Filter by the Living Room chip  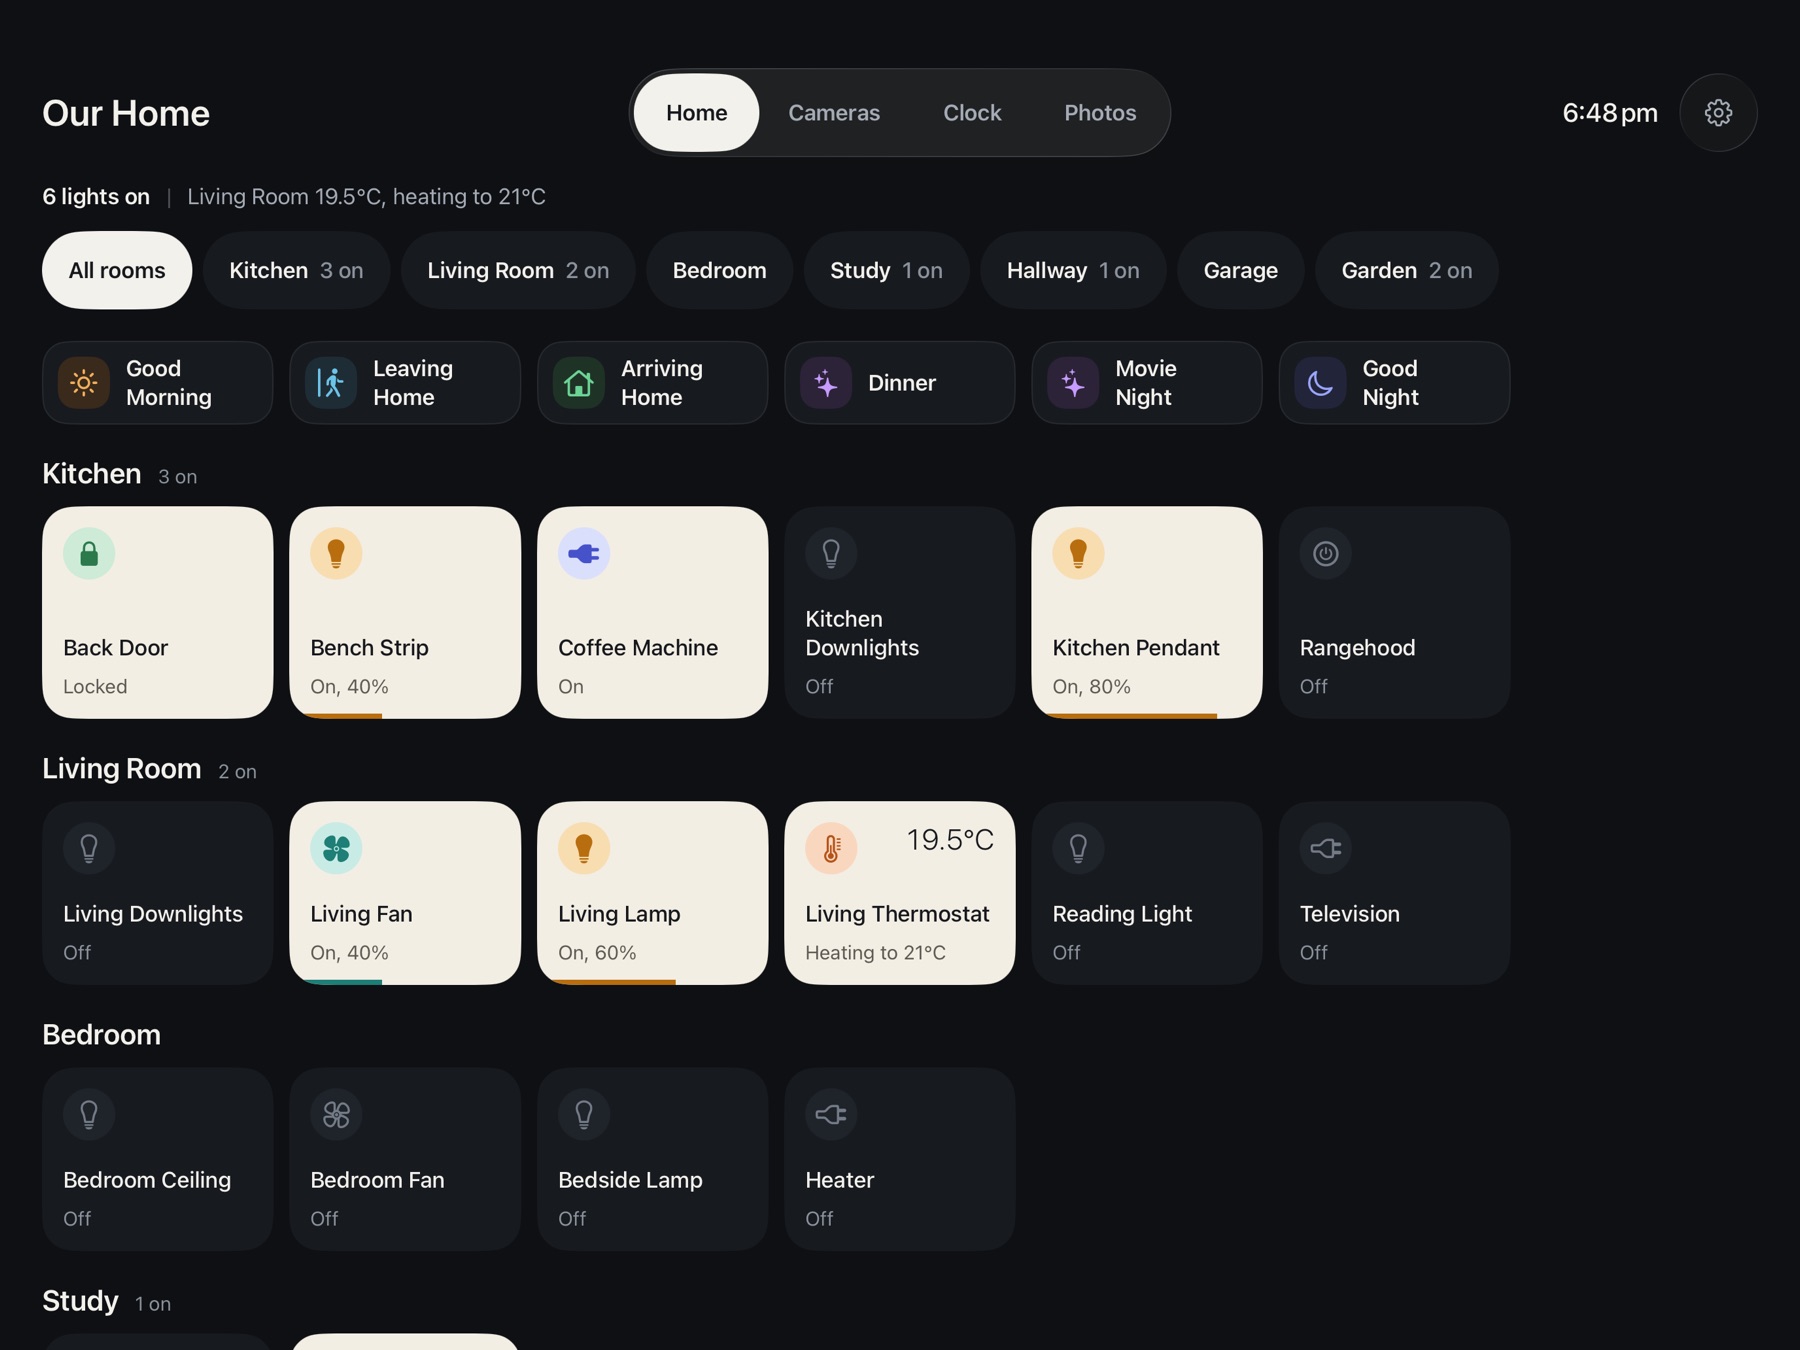[x=518, y=271]
